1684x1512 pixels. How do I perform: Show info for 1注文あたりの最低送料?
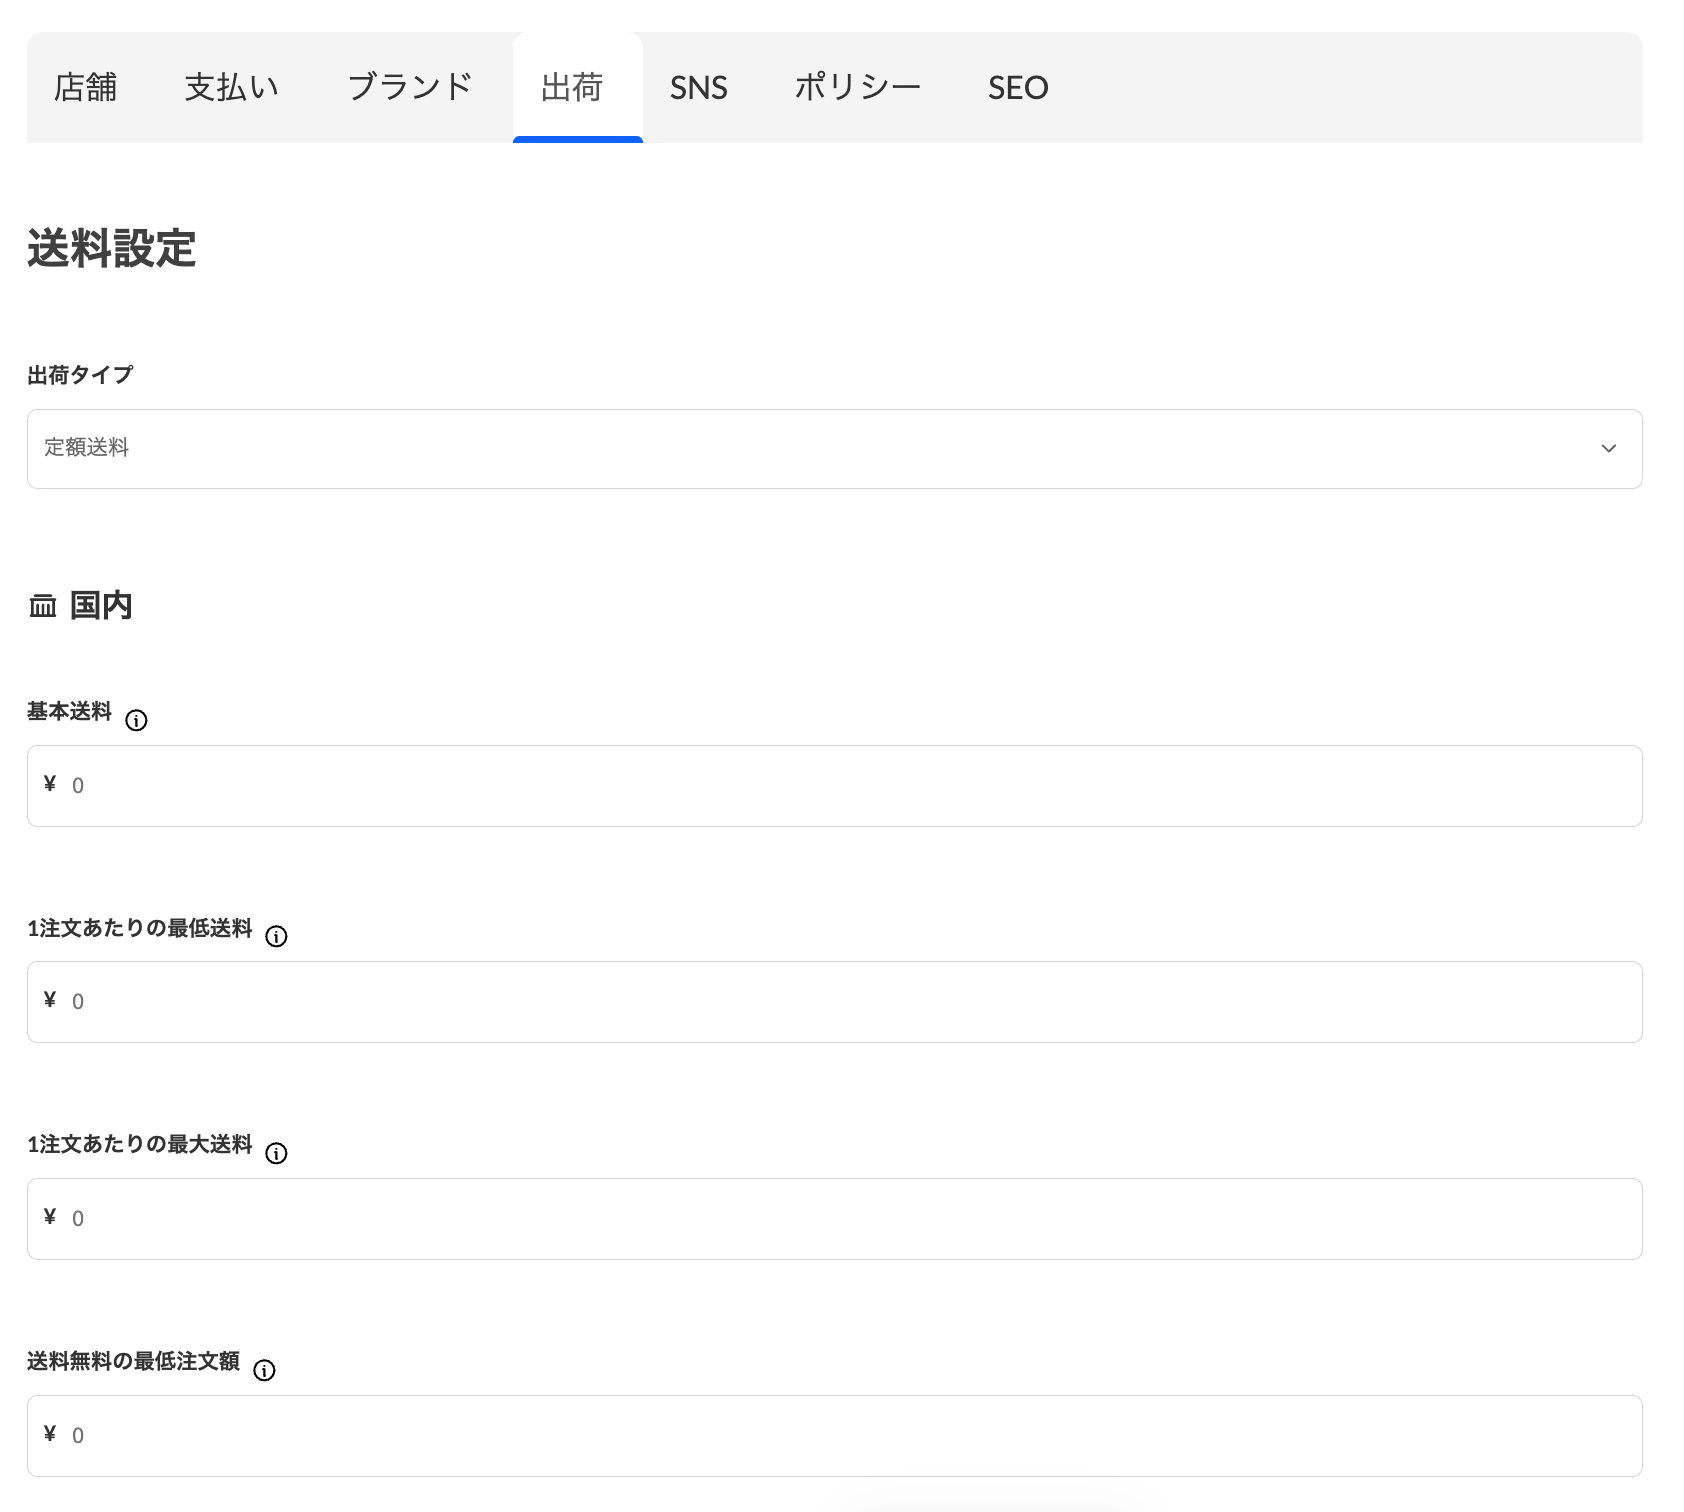[276, 937]
